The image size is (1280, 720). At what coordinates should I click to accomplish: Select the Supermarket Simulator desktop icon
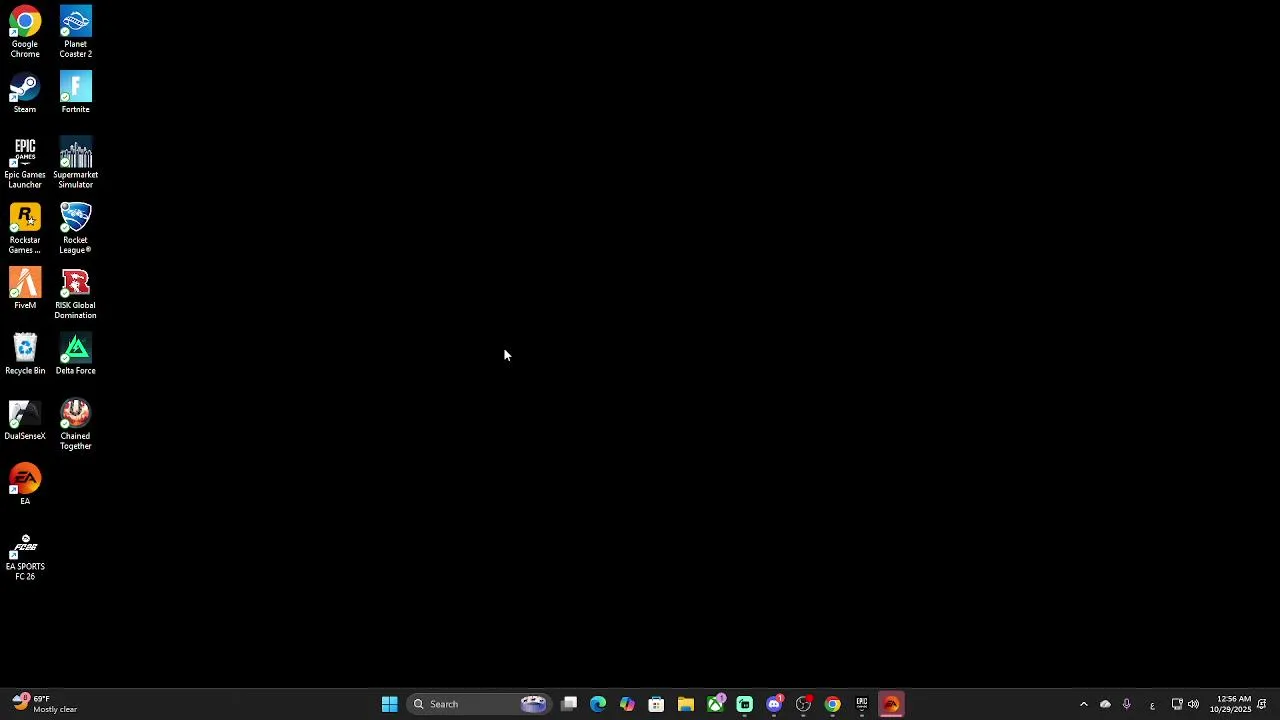click(75, 163)
